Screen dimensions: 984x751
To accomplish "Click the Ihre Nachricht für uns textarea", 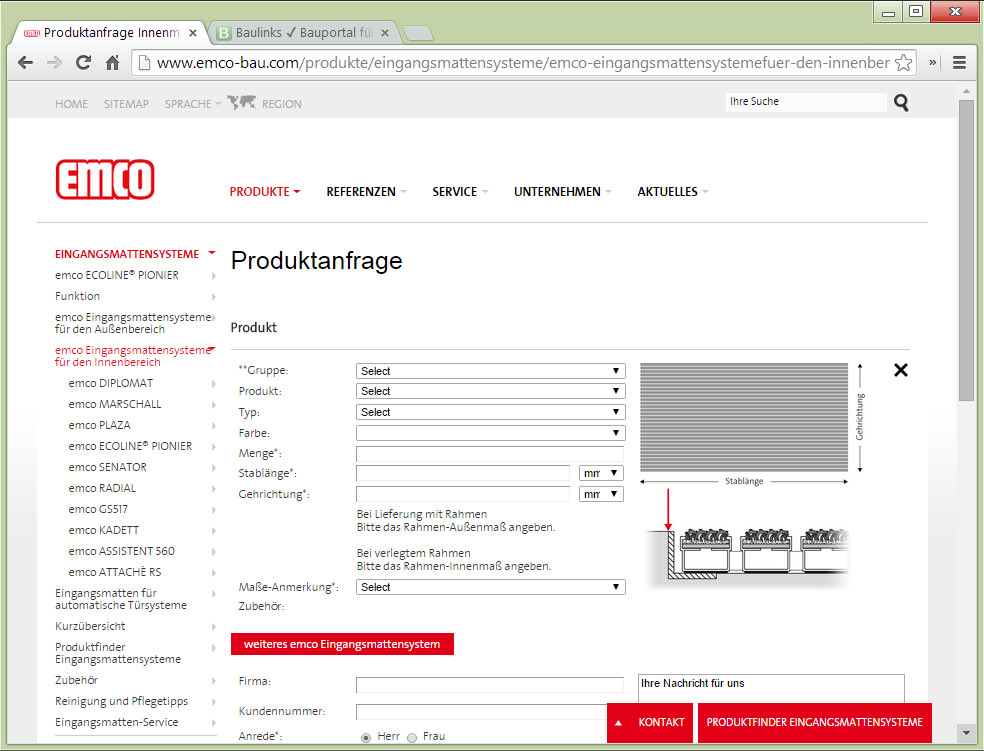I will pyautogui.click(x=771, y=689).
